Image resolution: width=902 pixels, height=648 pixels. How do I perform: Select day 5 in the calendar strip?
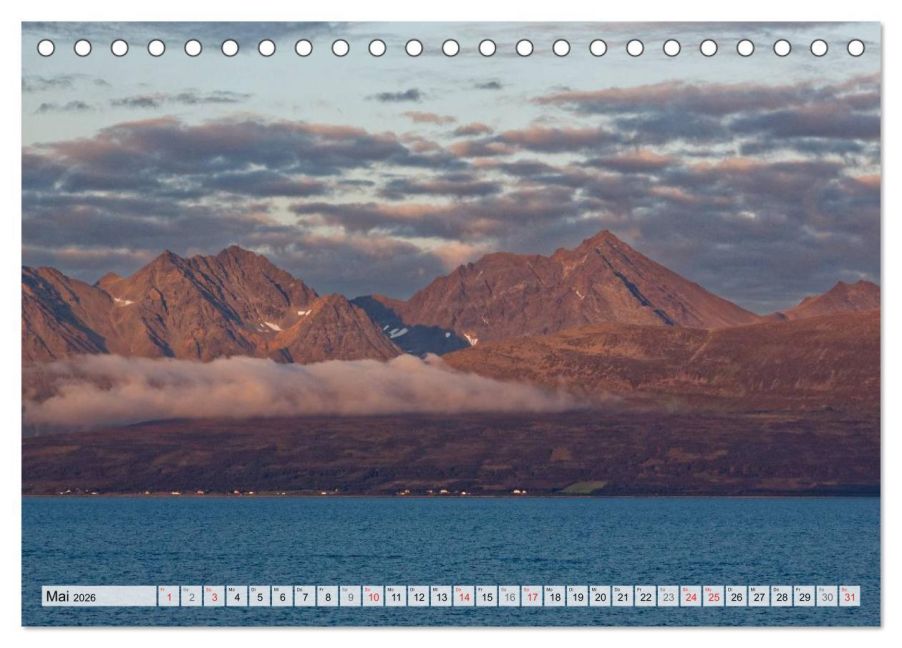(259, 596)
